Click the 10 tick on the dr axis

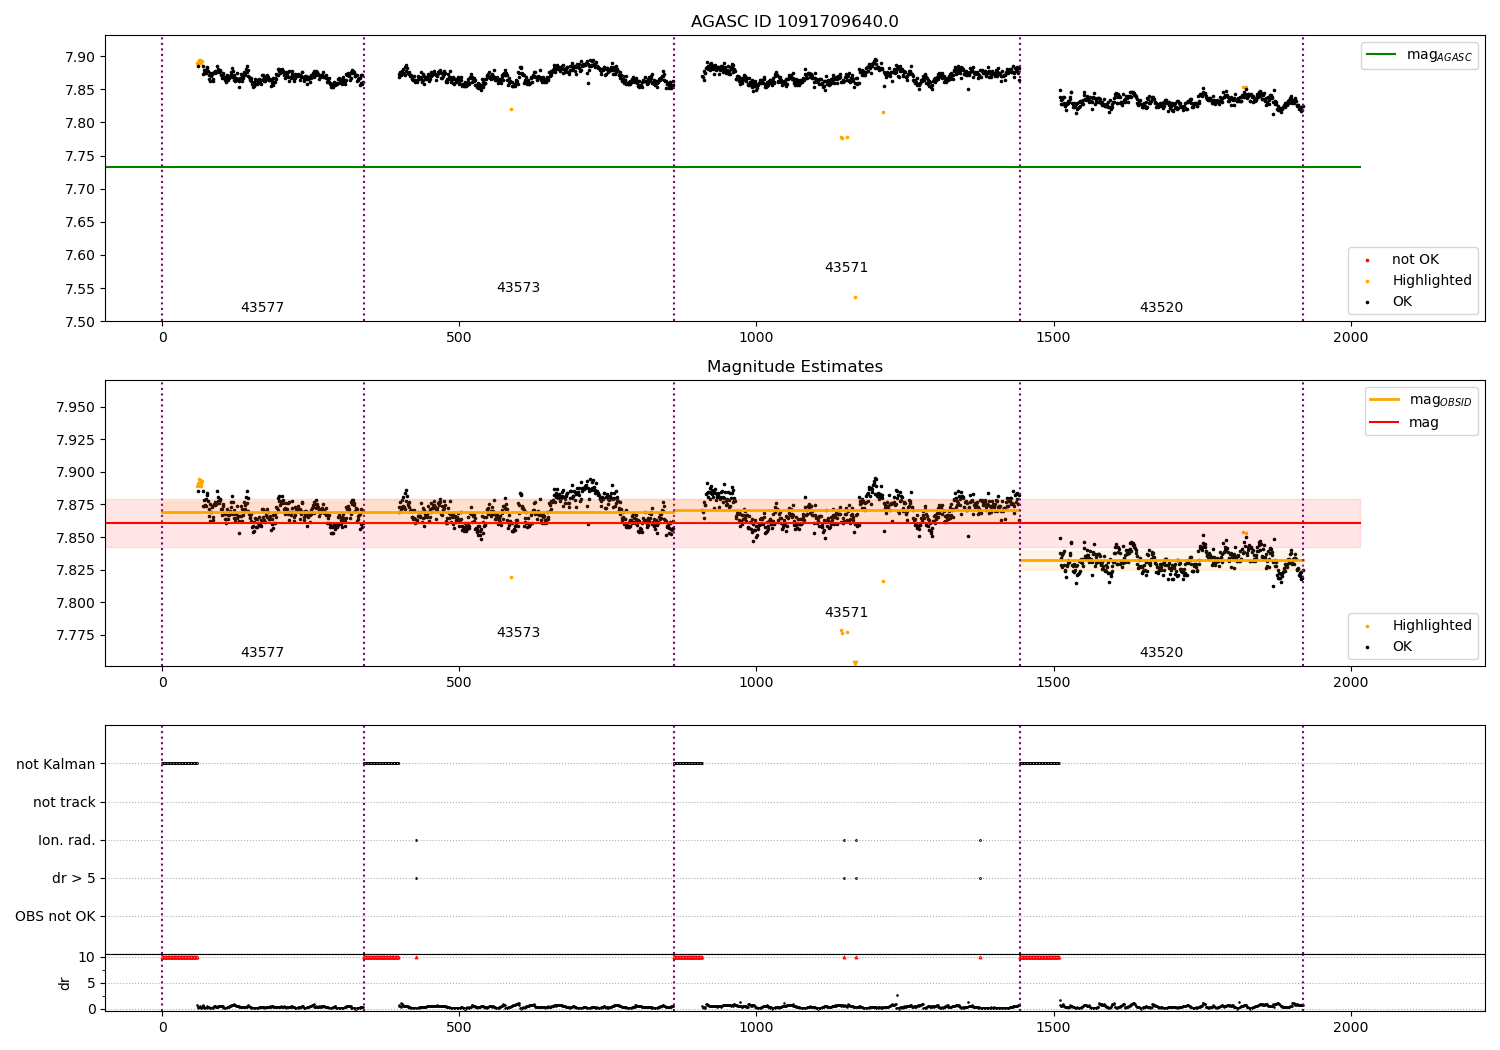pos(87,957)
